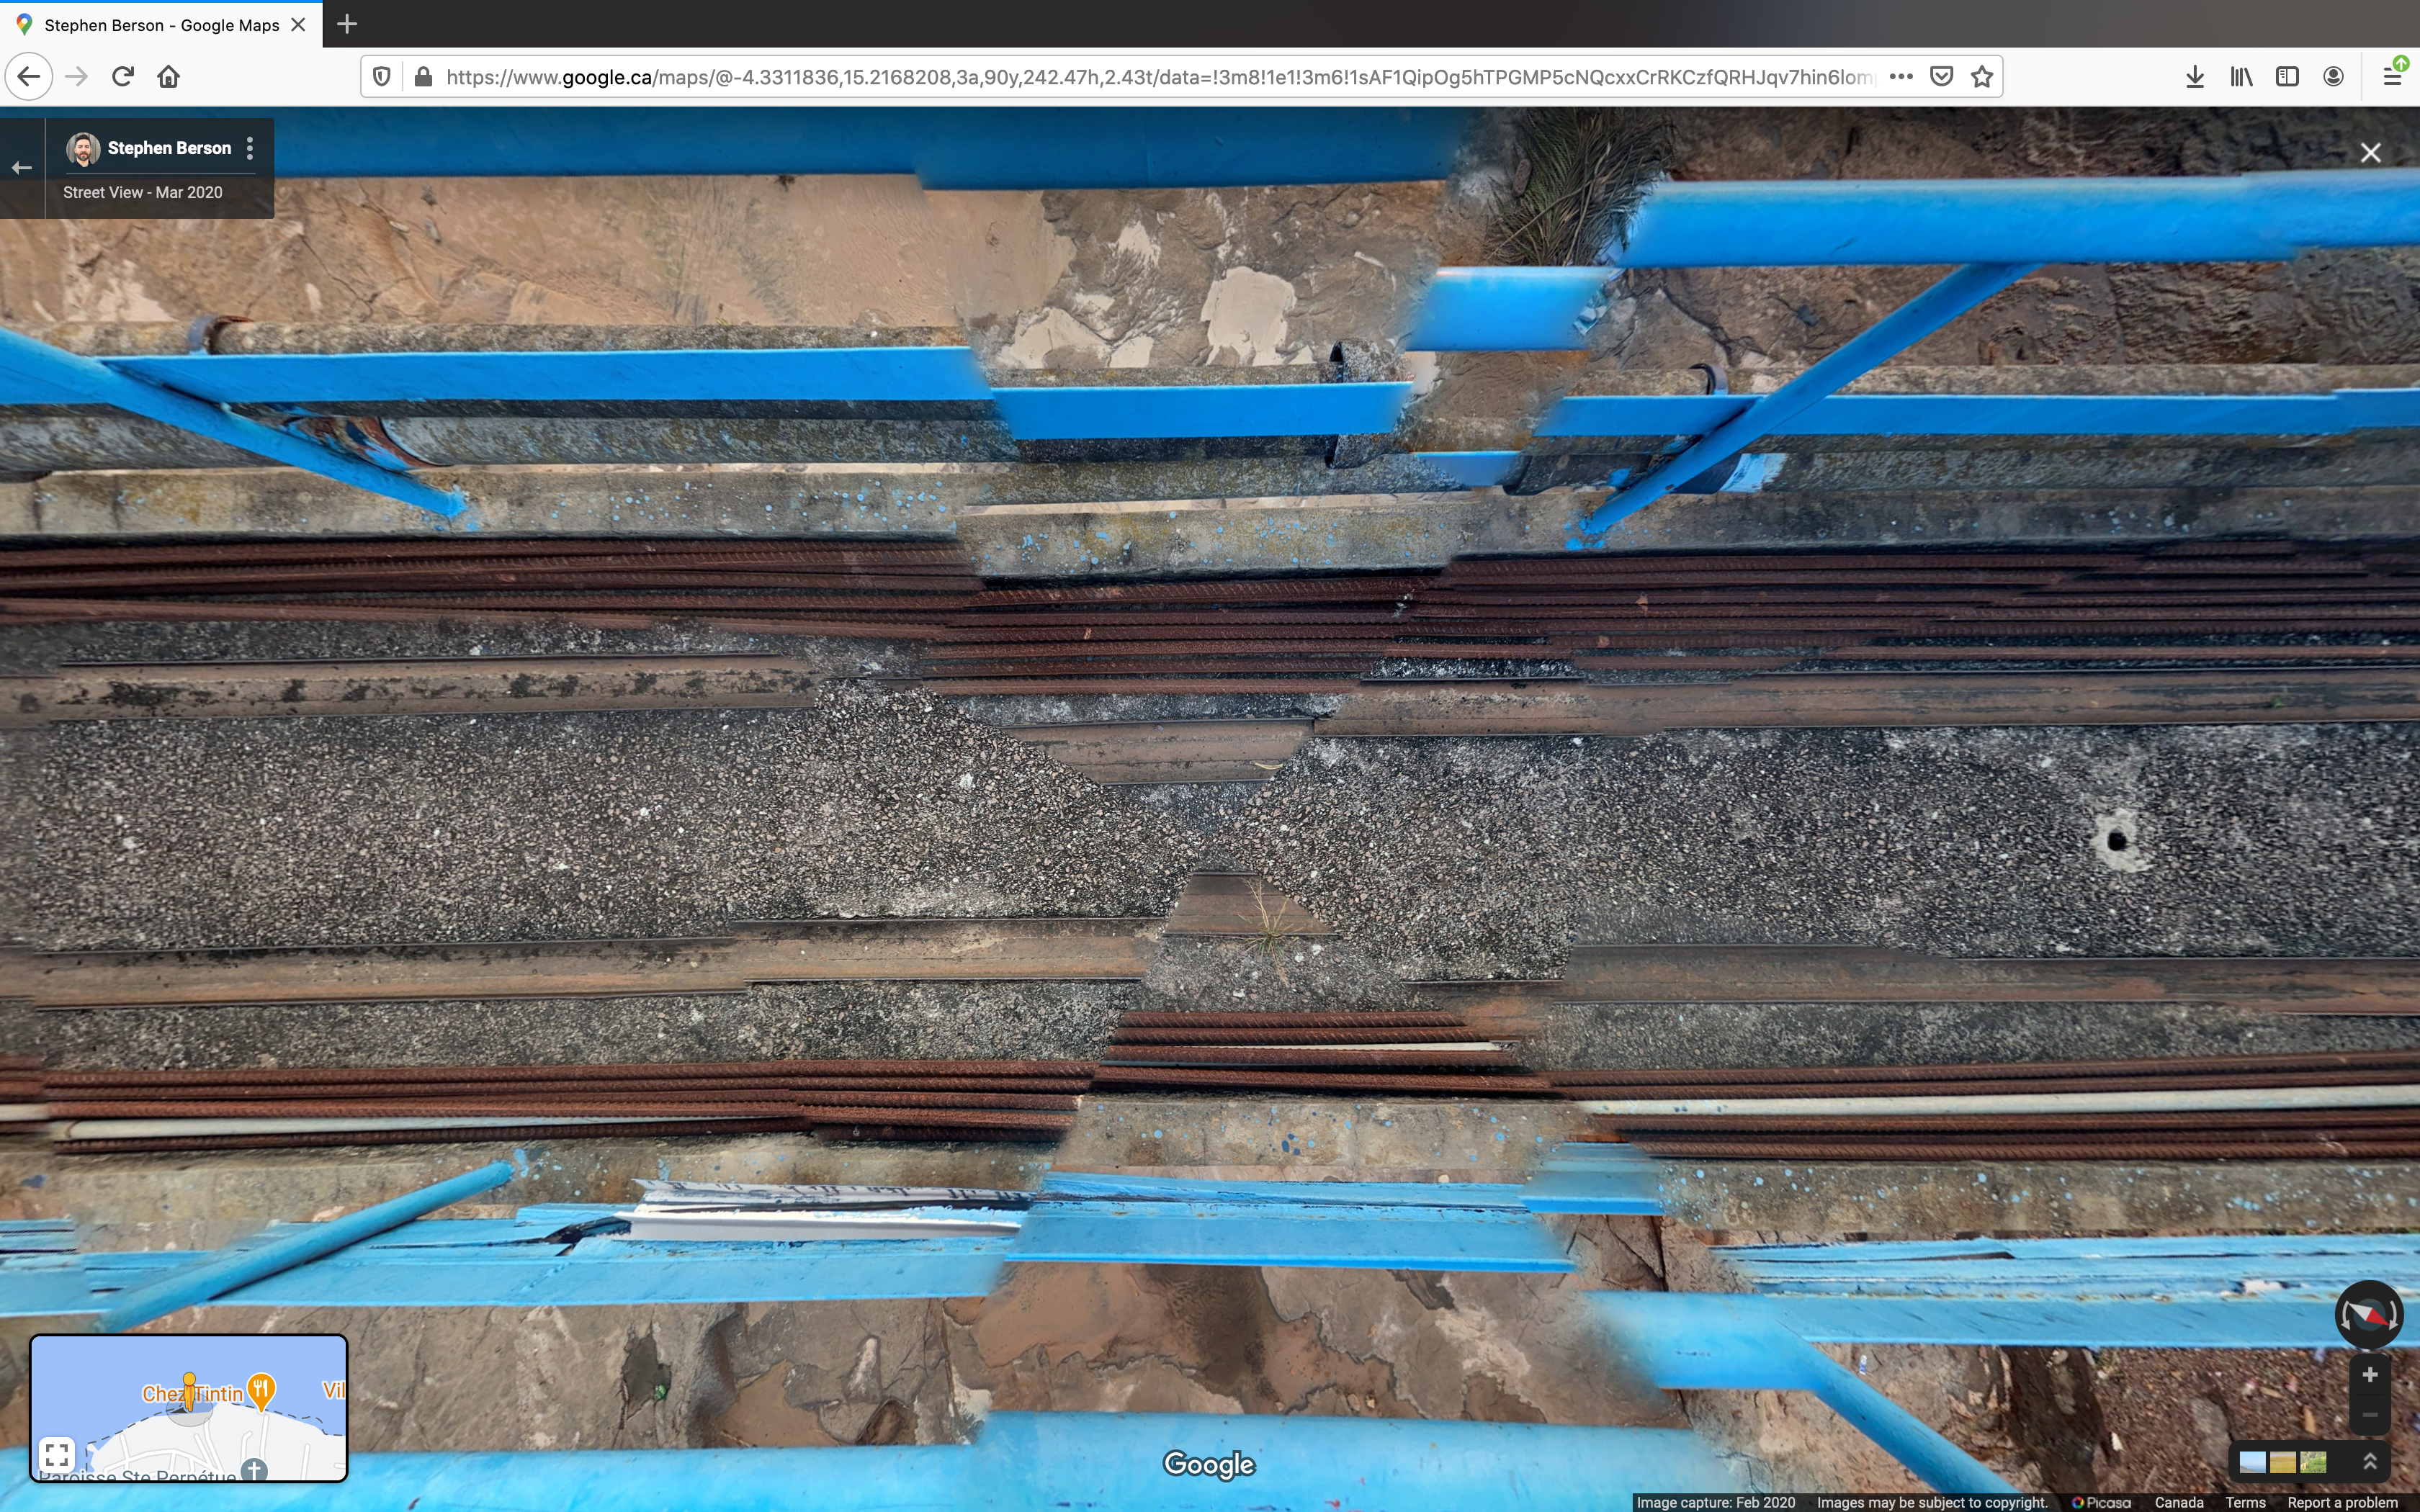Expand the minimap to fullscreen

pyautogui.click(x=57, y=1454)
